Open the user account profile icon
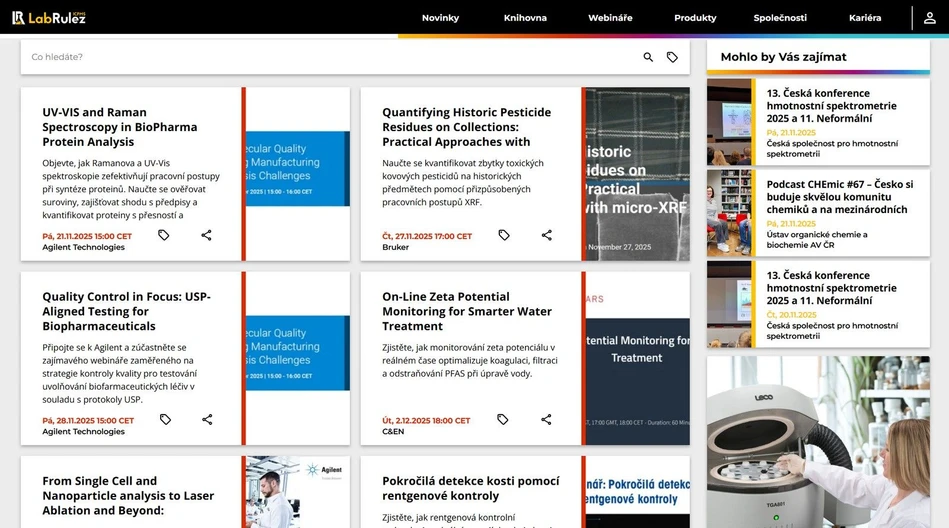 [x=930, y=18]
